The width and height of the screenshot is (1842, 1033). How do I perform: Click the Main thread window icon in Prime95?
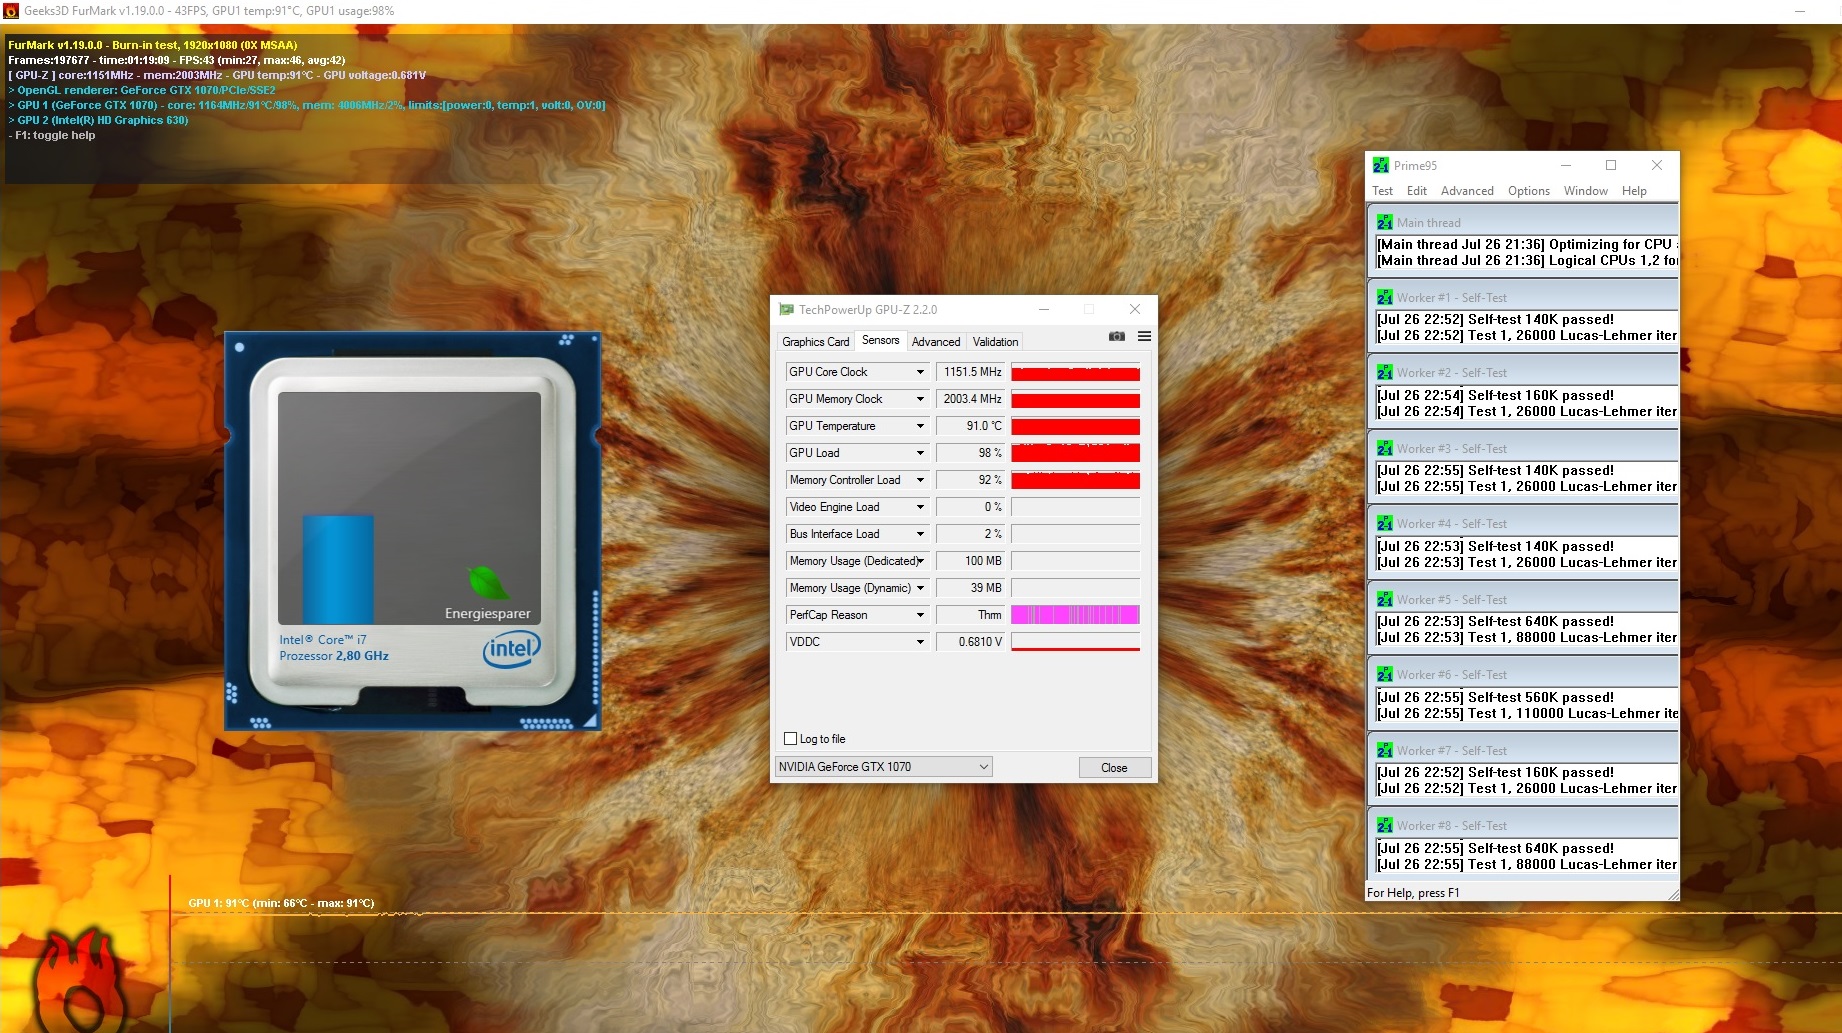pyautogui.click(x=1384, y=222)
